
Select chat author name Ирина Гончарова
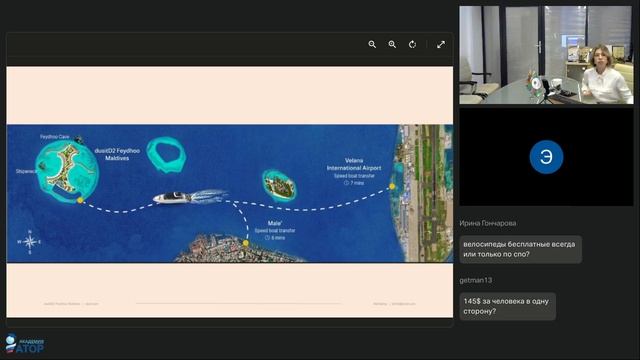487,223
